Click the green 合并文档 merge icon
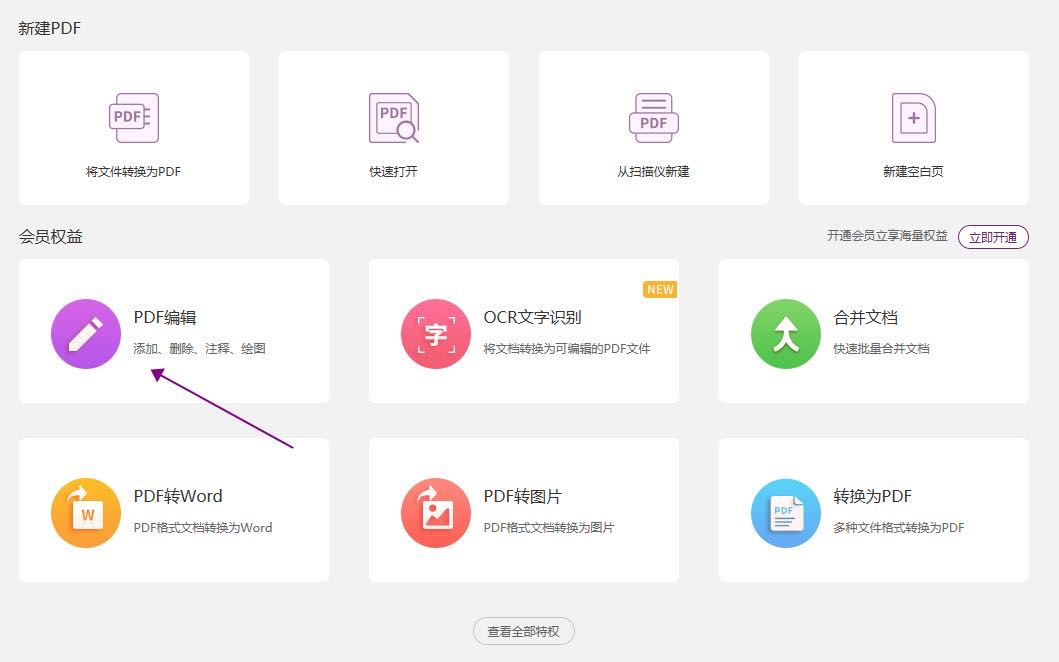 pyautogui.click(x=785, y=334)
